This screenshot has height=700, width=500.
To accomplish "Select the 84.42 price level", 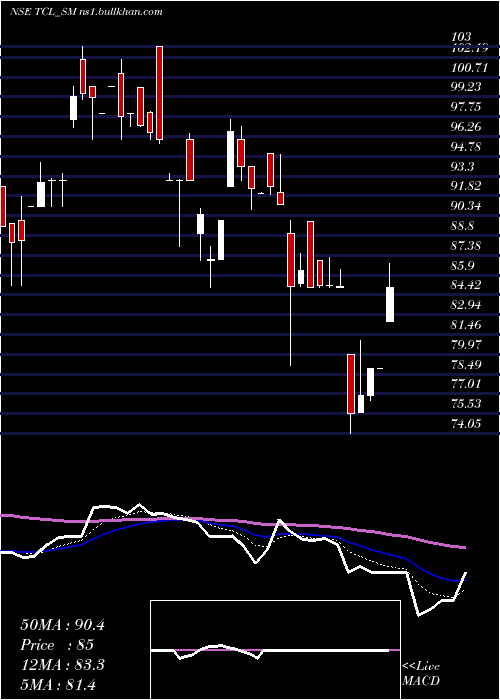I will pyautogui.click(x=467, y=285).
